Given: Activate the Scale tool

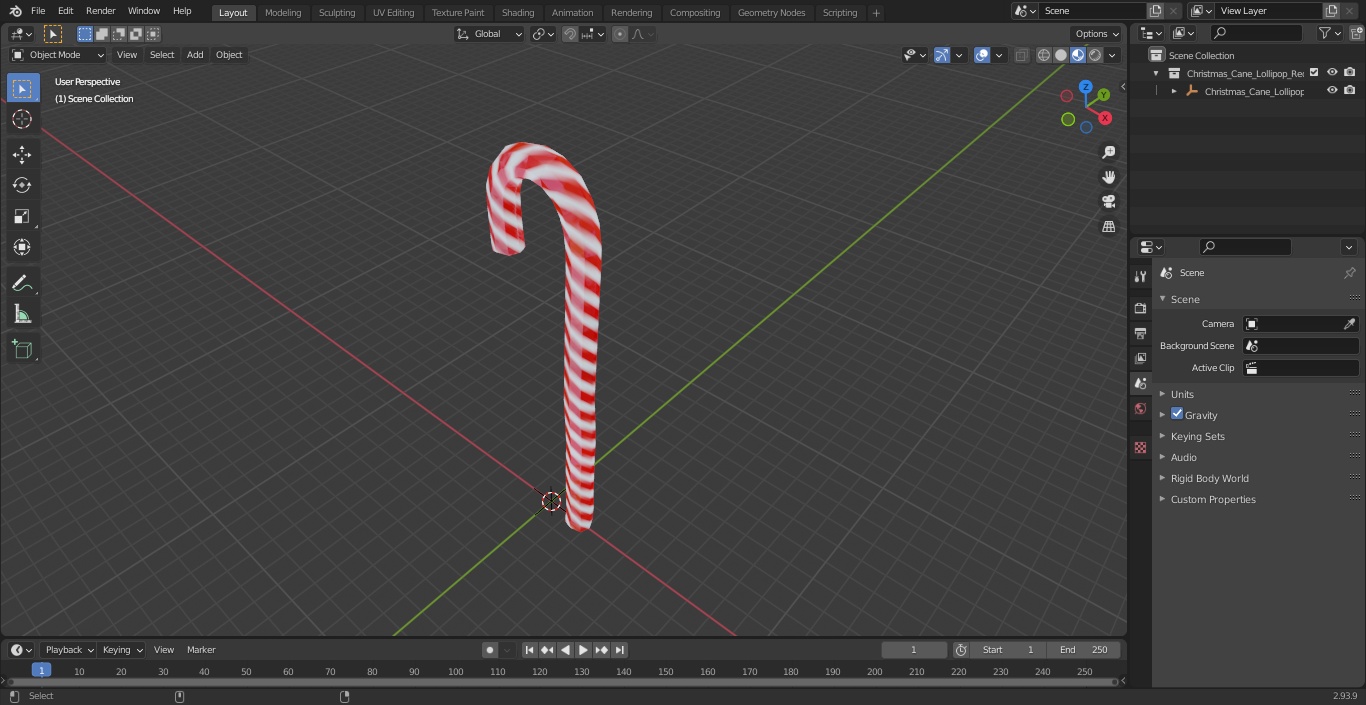Looking at the screenshot, I should tap(22, 216).
